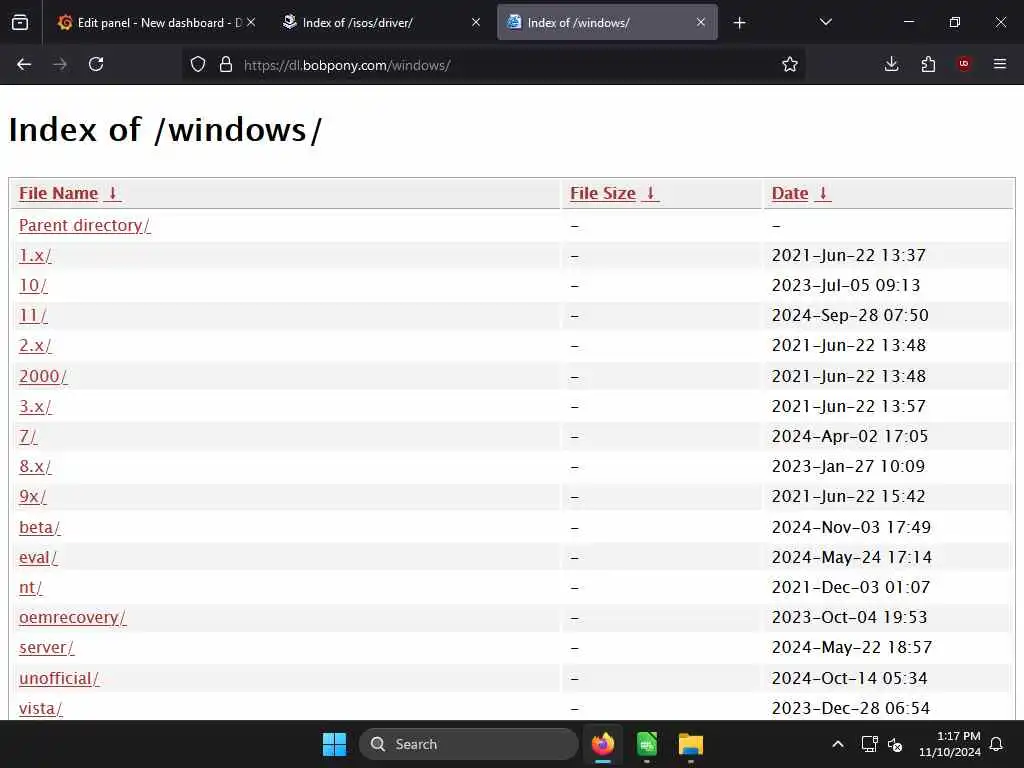Viewport: 1024px width, 768px height.
Task: Open the 3.x/ folder
Action: (35, 406)
